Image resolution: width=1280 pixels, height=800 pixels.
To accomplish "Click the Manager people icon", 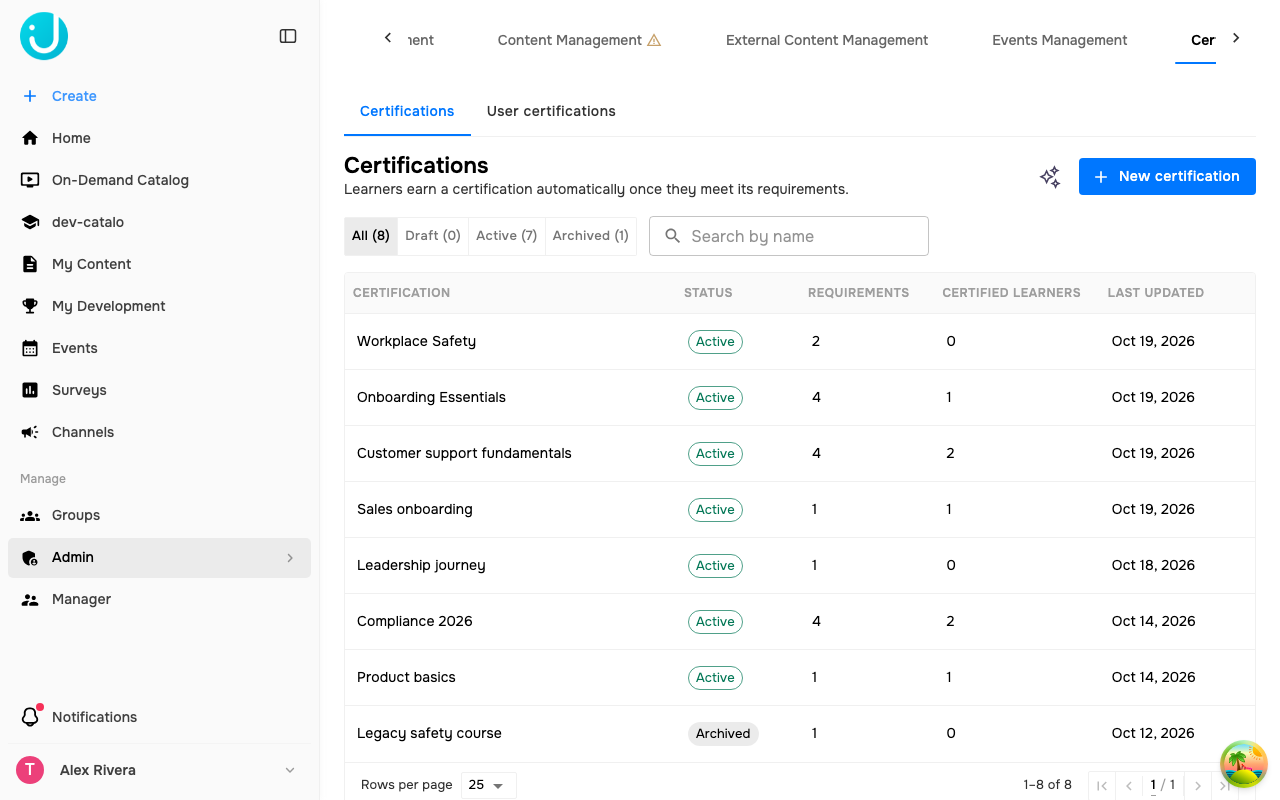I will pyautogui.click(x=30, y=599).
